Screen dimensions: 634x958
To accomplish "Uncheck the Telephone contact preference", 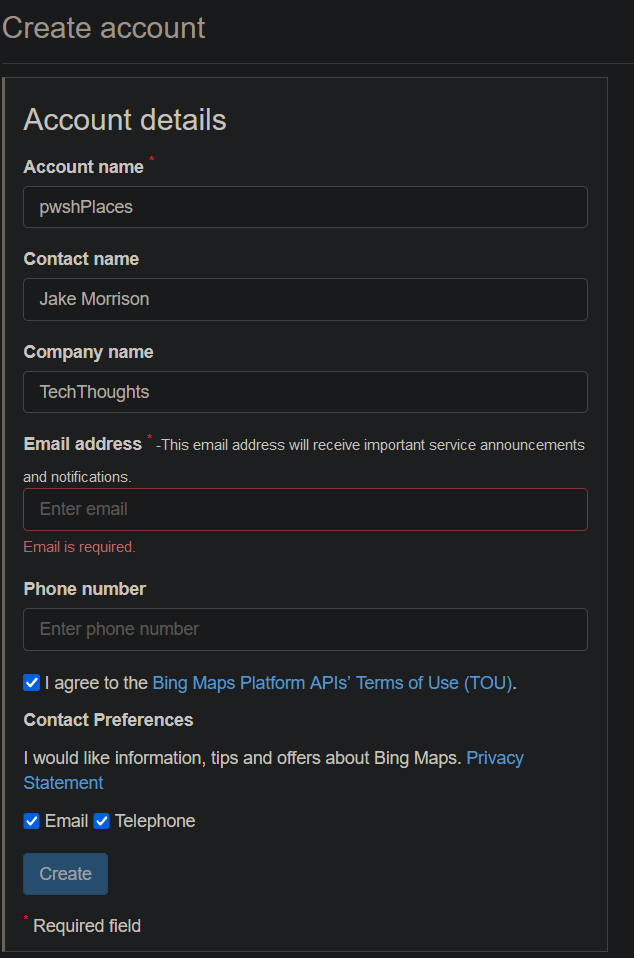I will [101, 821].
